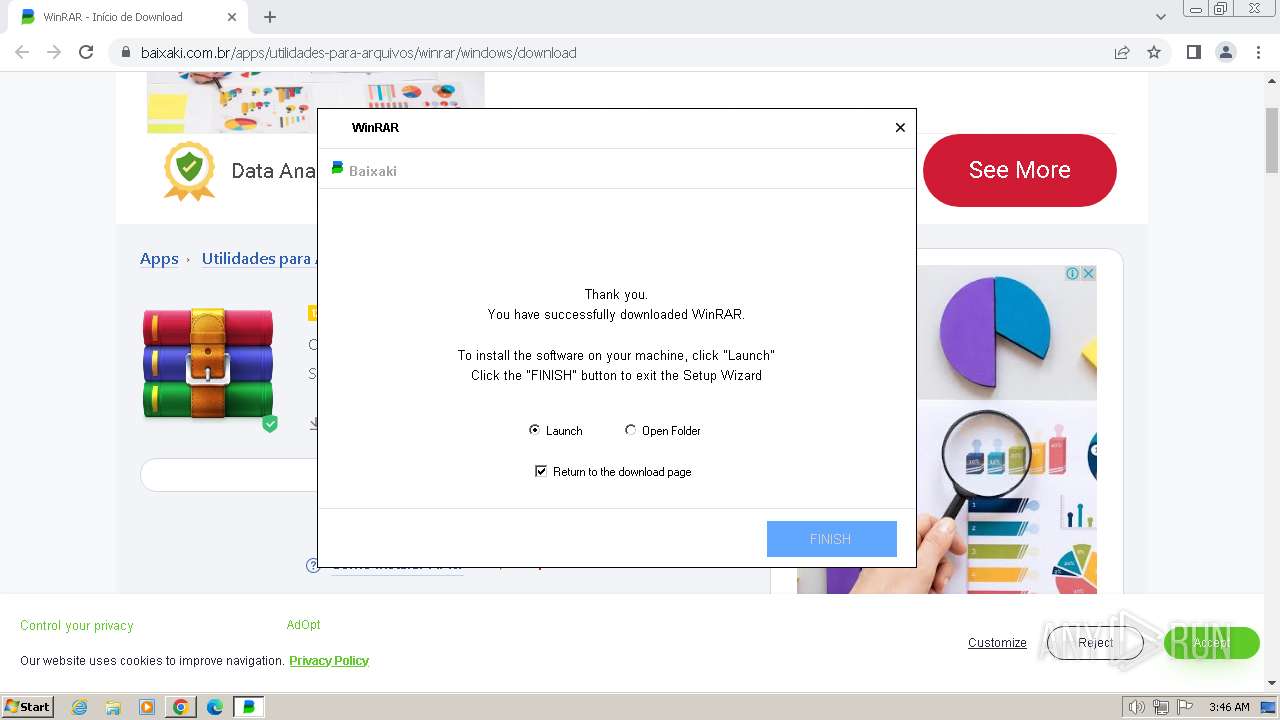Image resolution: width=1280 pixels, height=720 pixels.
Task: Switch to Chrome in the taskbar
Action: pos(181,707)
